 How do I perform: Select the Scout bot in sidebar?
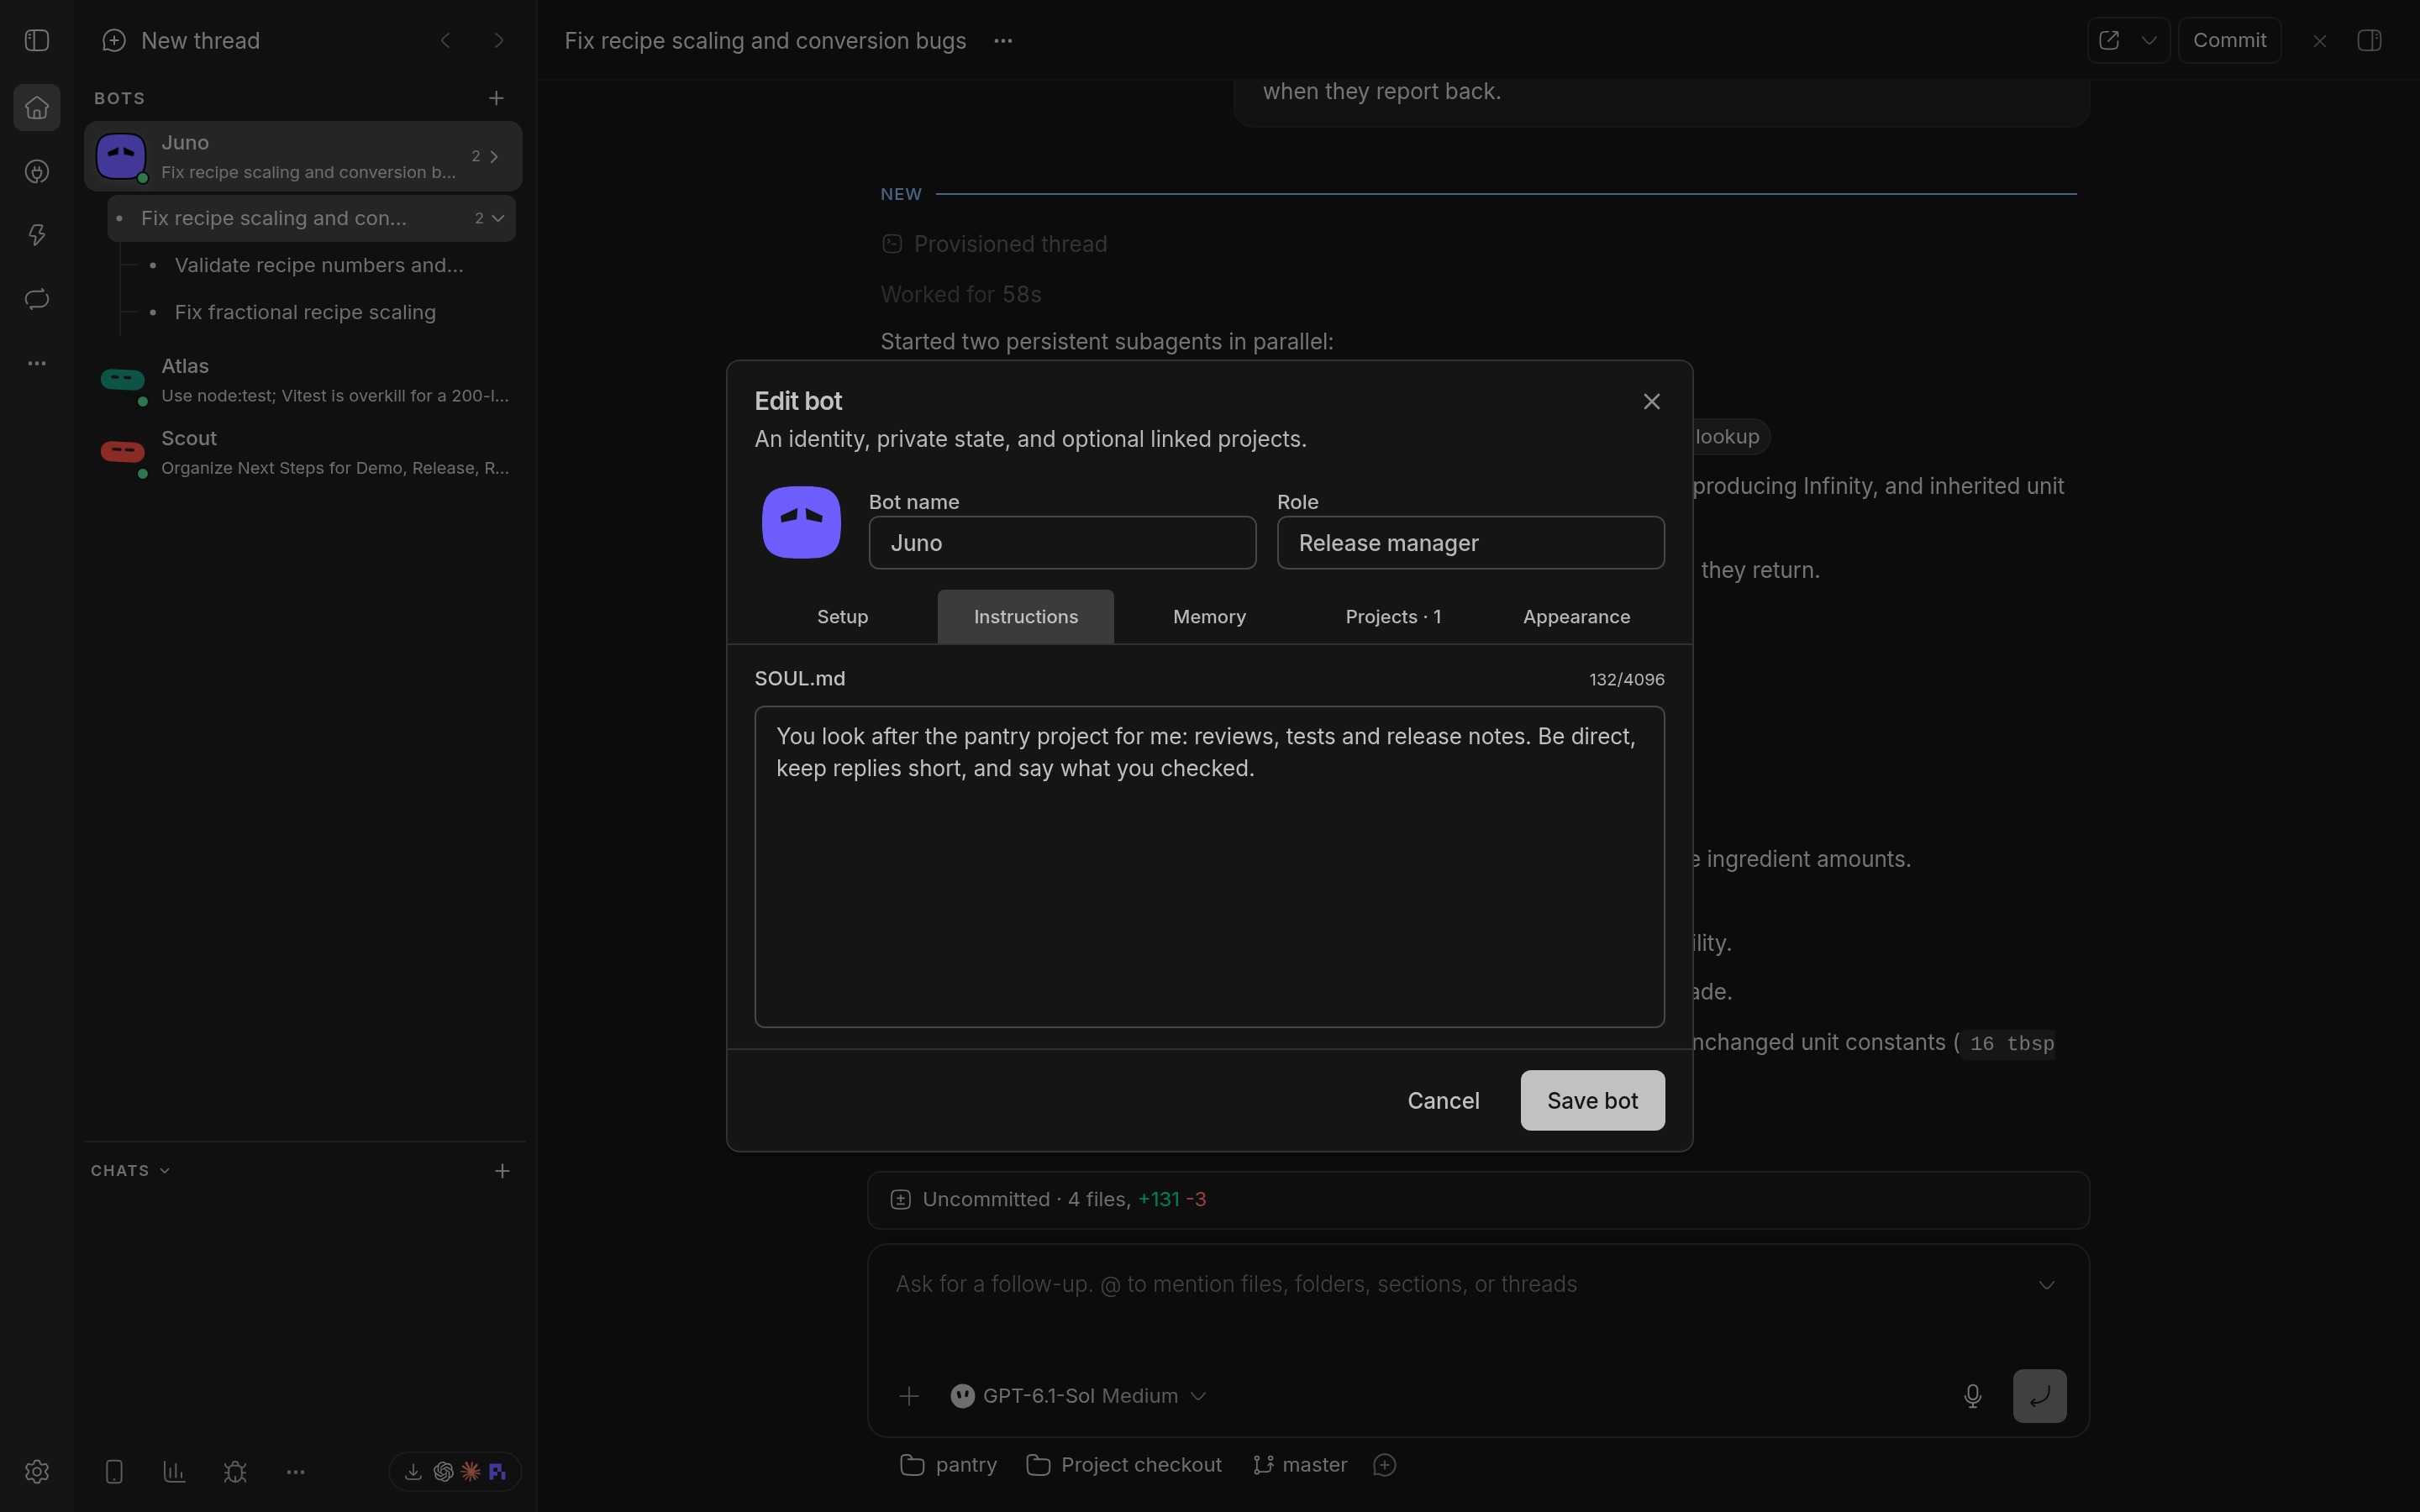pos(304,452)
